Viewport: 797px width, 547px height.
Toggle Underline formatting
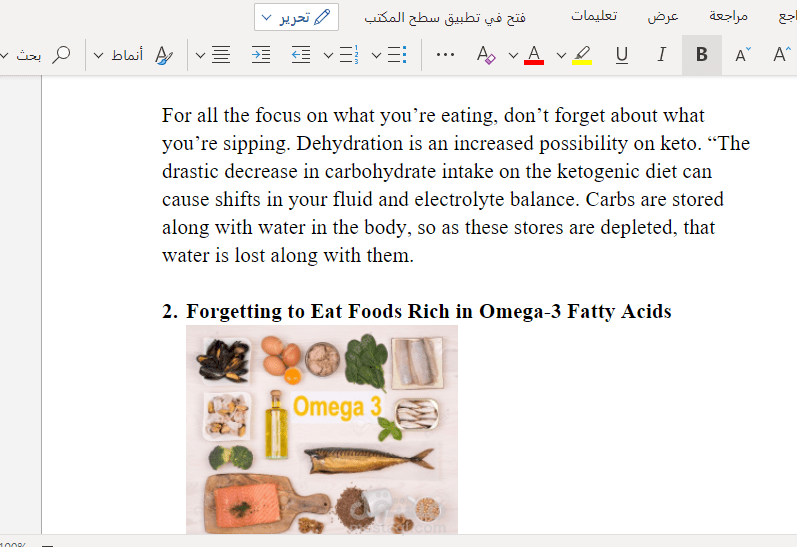point(621,55)
